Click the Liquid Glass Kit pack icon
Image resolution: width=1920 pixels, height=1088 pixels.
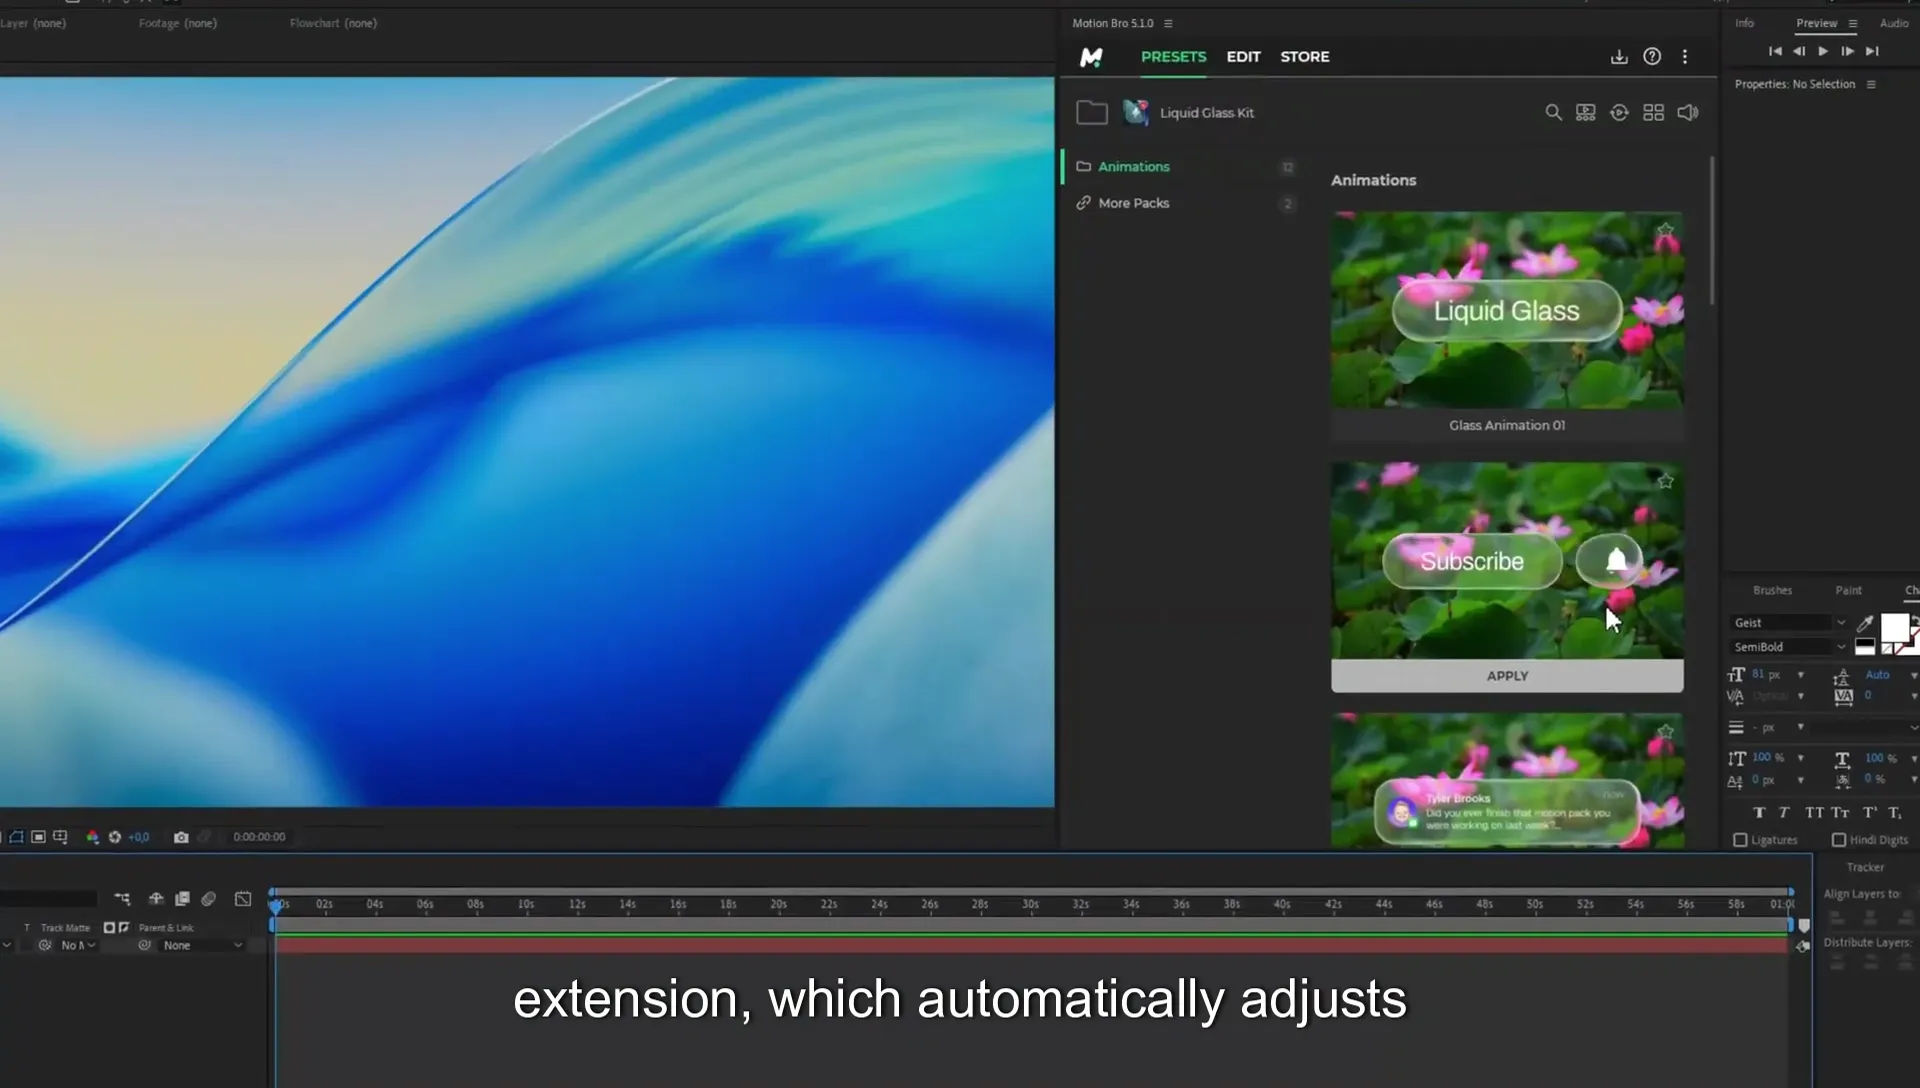pyautogui.click(x=1135, y=112)
